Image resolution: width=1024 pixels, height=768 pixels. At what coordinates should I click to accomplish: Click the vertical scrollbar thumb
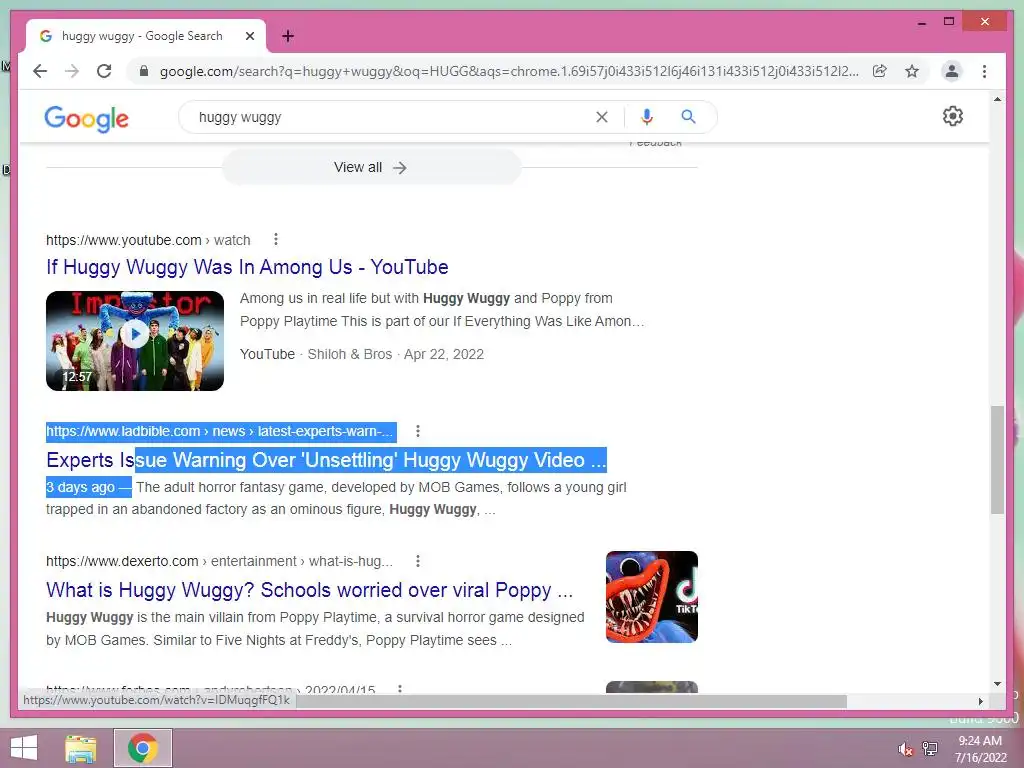click(997, 460)
